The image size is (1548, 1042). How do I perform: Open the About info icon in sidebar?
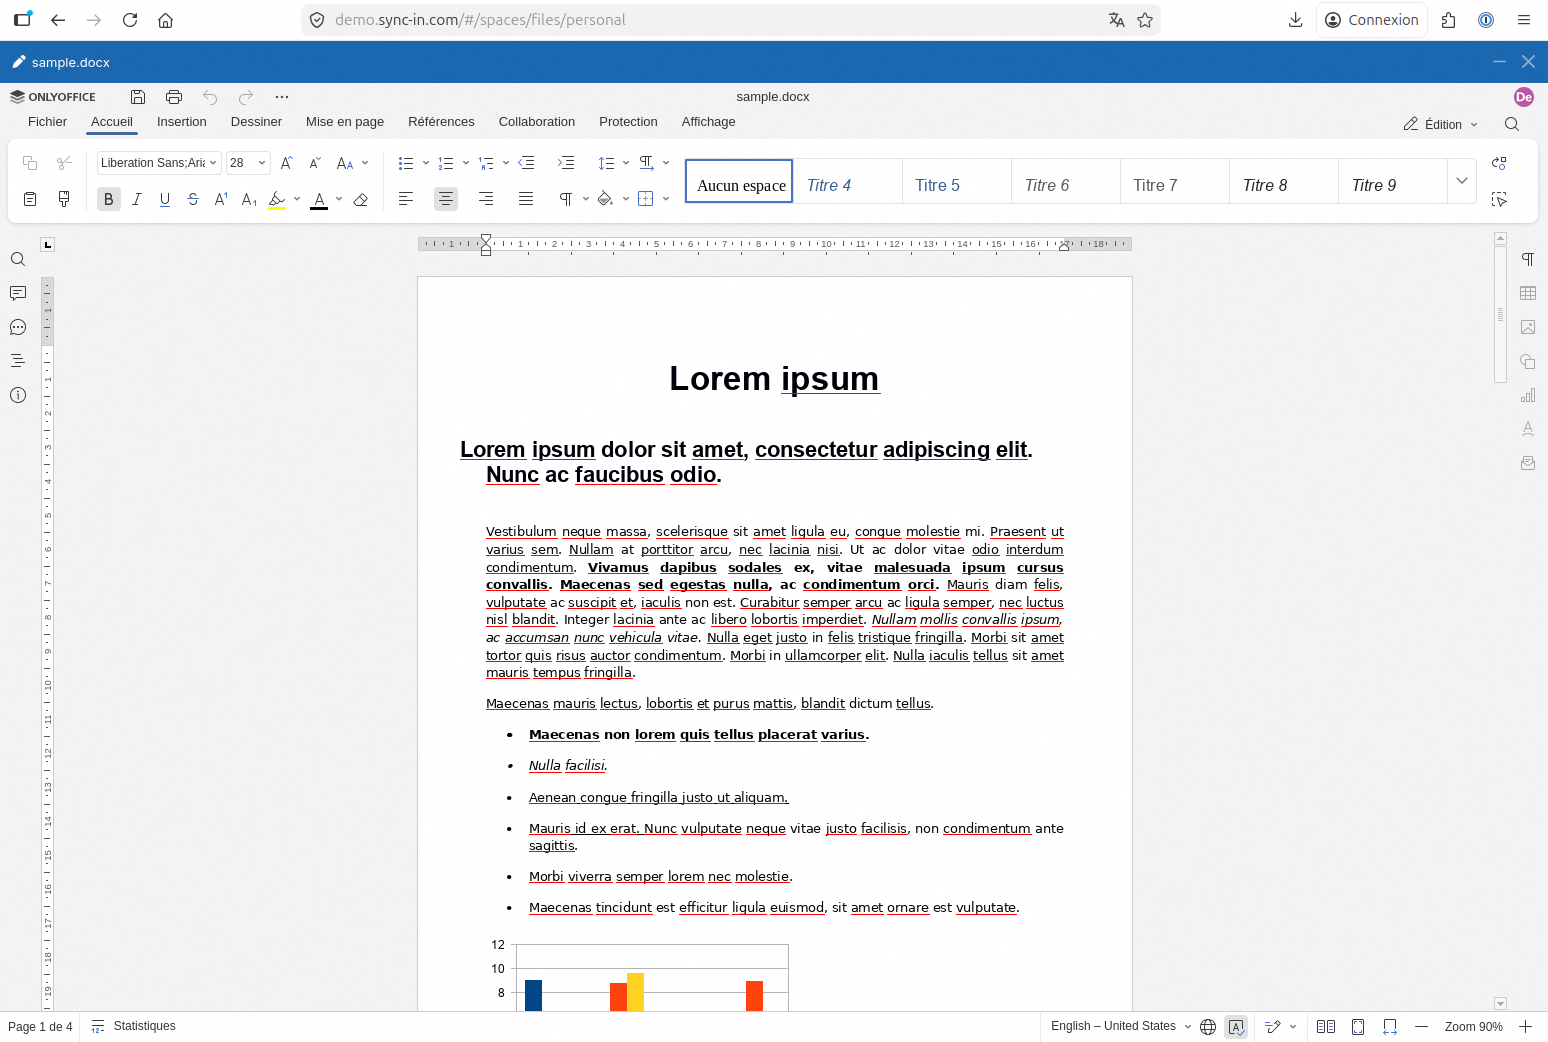pos(18,395)
